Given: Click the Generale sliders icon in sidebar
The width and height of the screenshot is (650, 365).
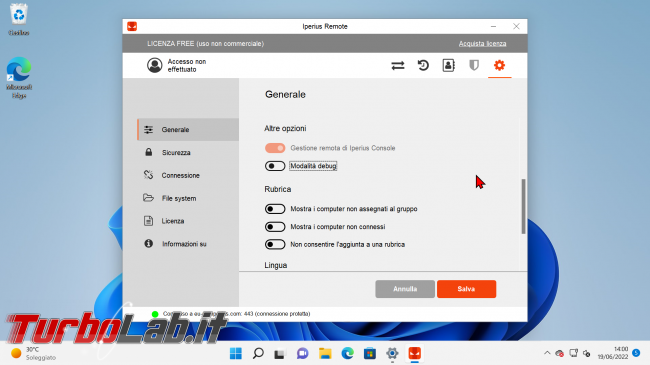Looking at the screenshot, I should tap(148, 129).
